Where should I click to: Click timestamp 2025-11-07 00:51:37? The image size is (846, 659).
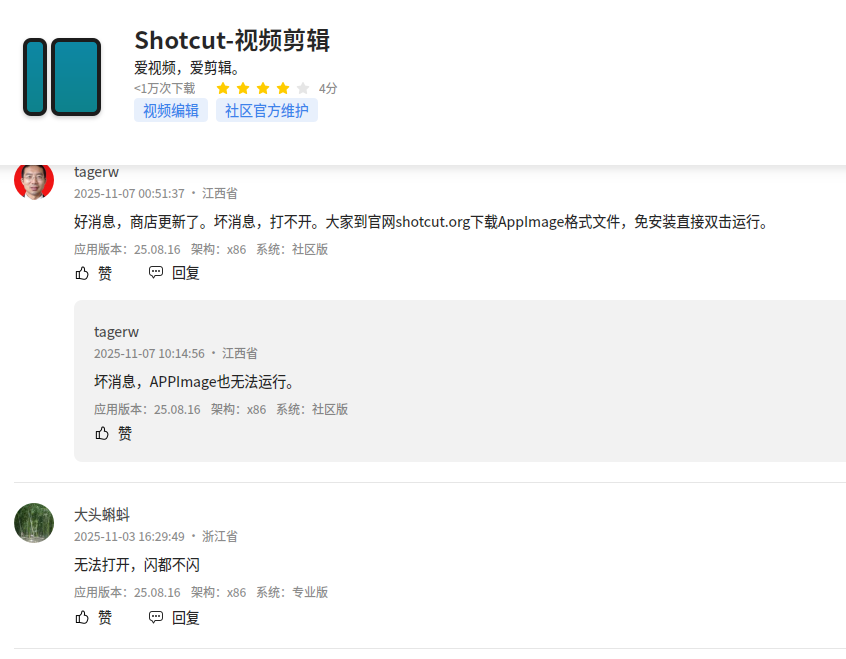tap(129, 193)
